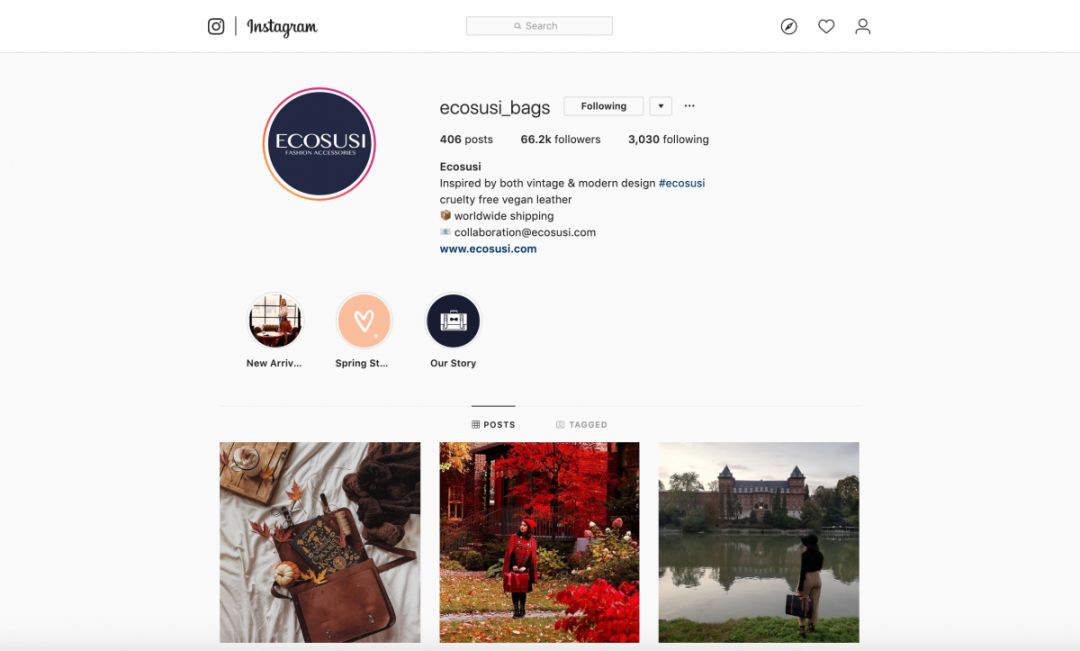This screenshot has height=651, width=1080.
Task: Open the red autumn garden post
Action: coord(539,542)
